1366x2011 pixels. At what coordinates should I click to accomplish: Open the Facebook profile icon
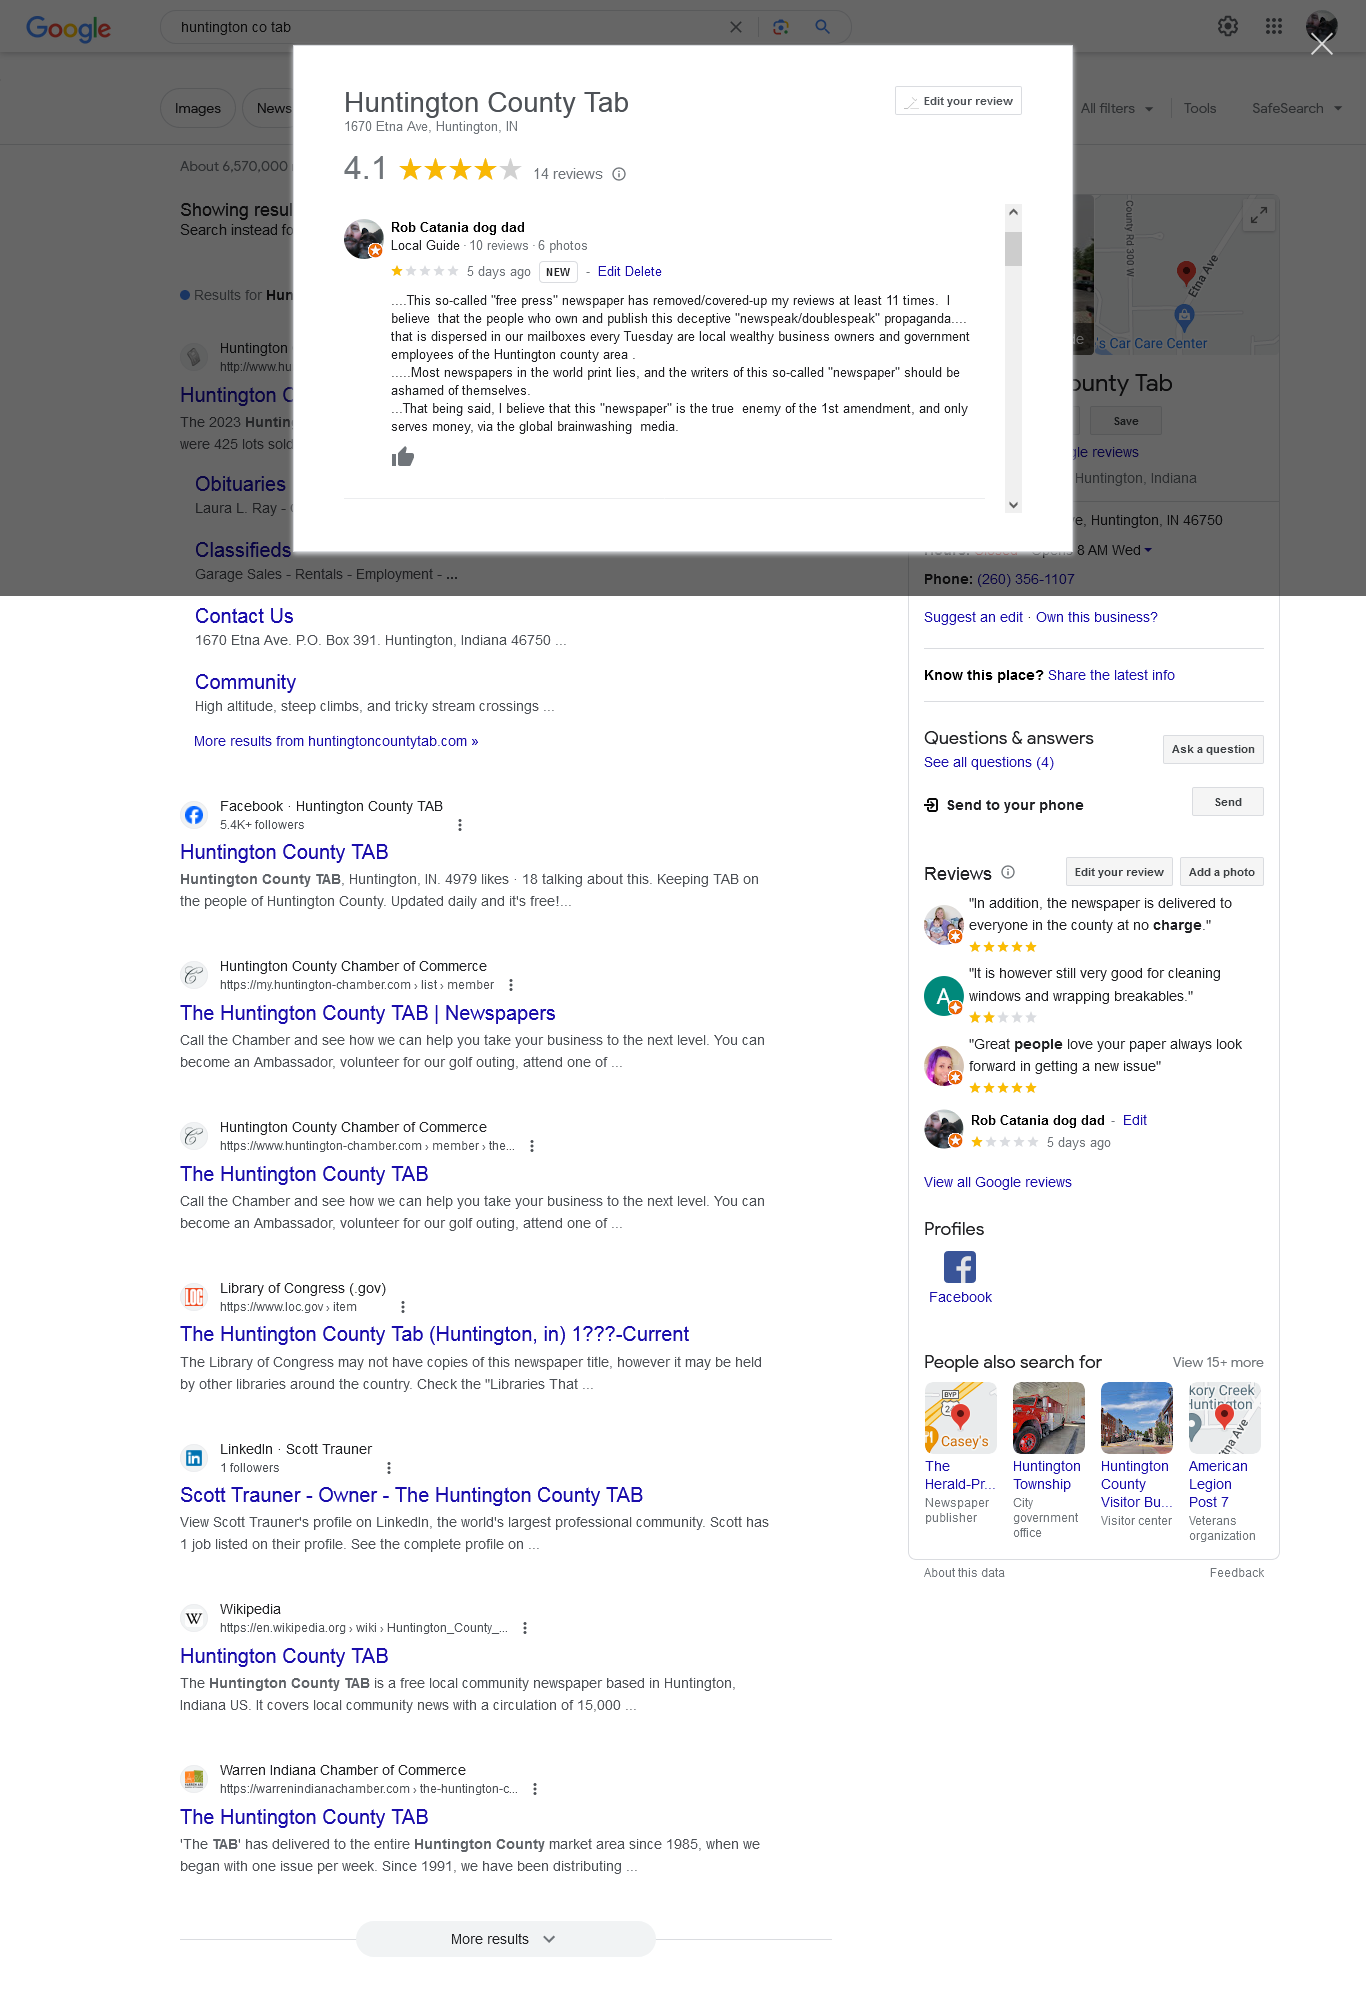960,1267
